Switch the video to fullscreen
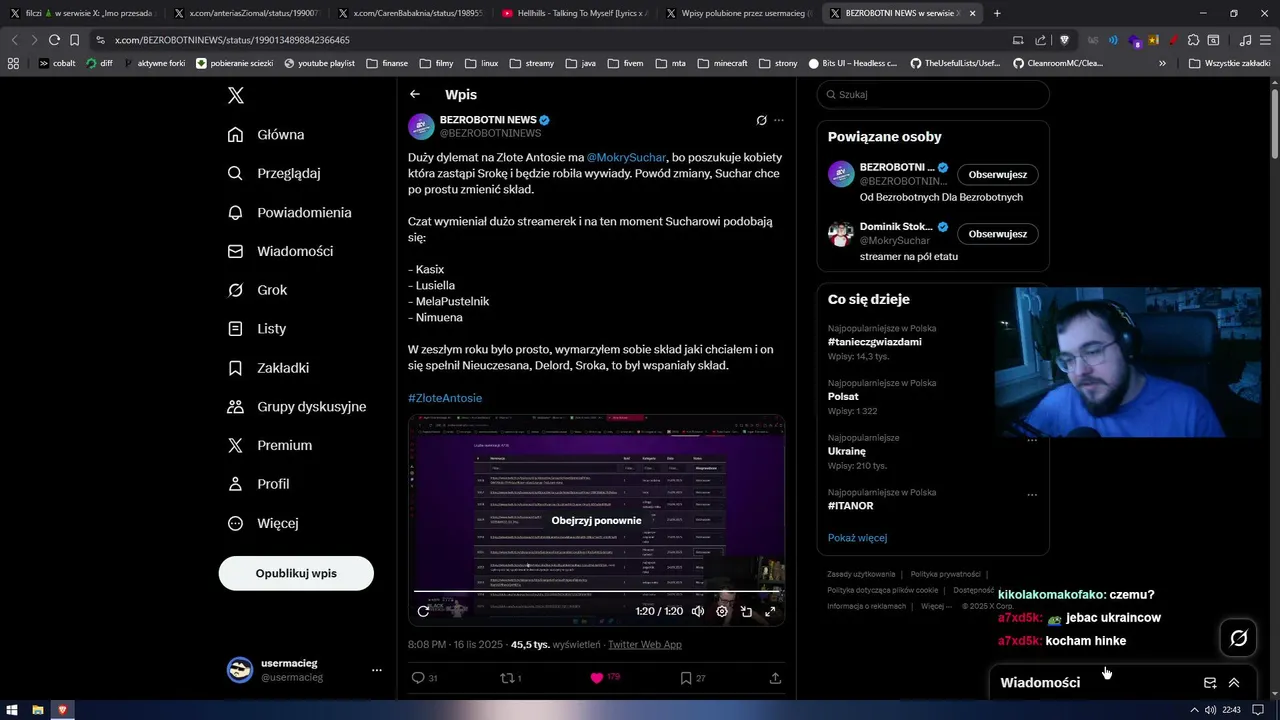1280x720 pixels. 770,611
